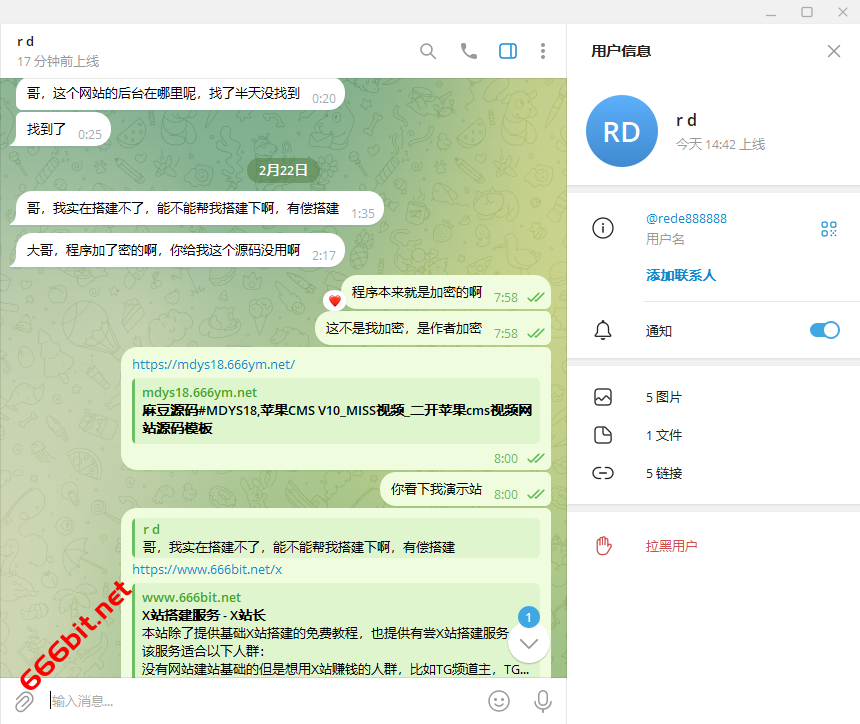Toggle the side panel icon
The width and height of the screenshot is (860, 724).
[x=508, y=51]
